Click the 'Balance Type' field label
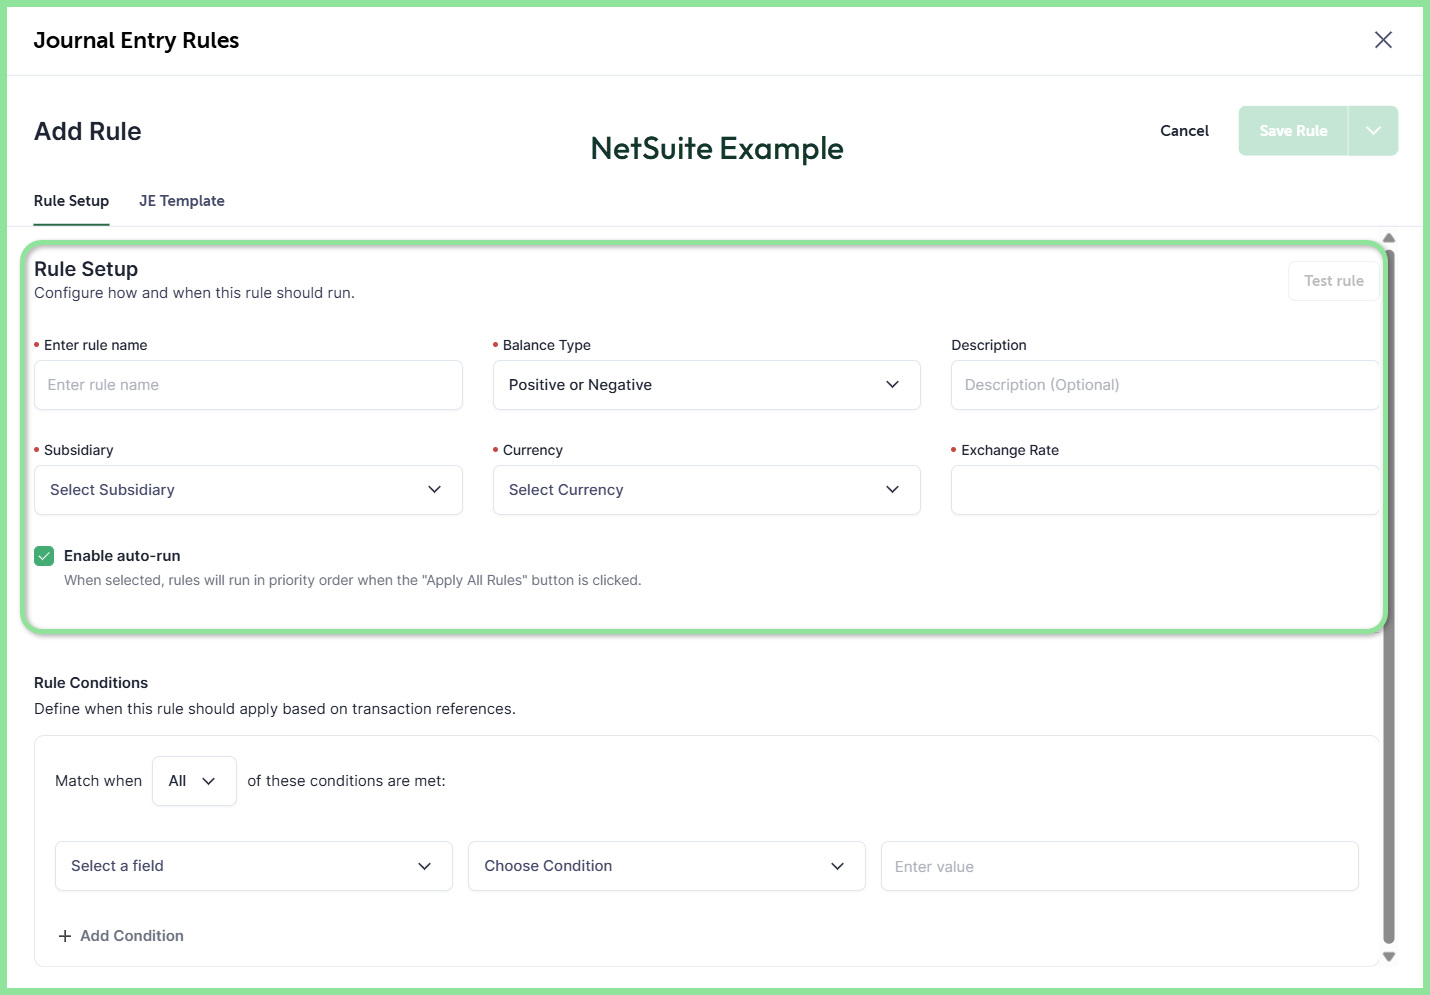Viewport: 1430px width, 995px height. (547, 345)
